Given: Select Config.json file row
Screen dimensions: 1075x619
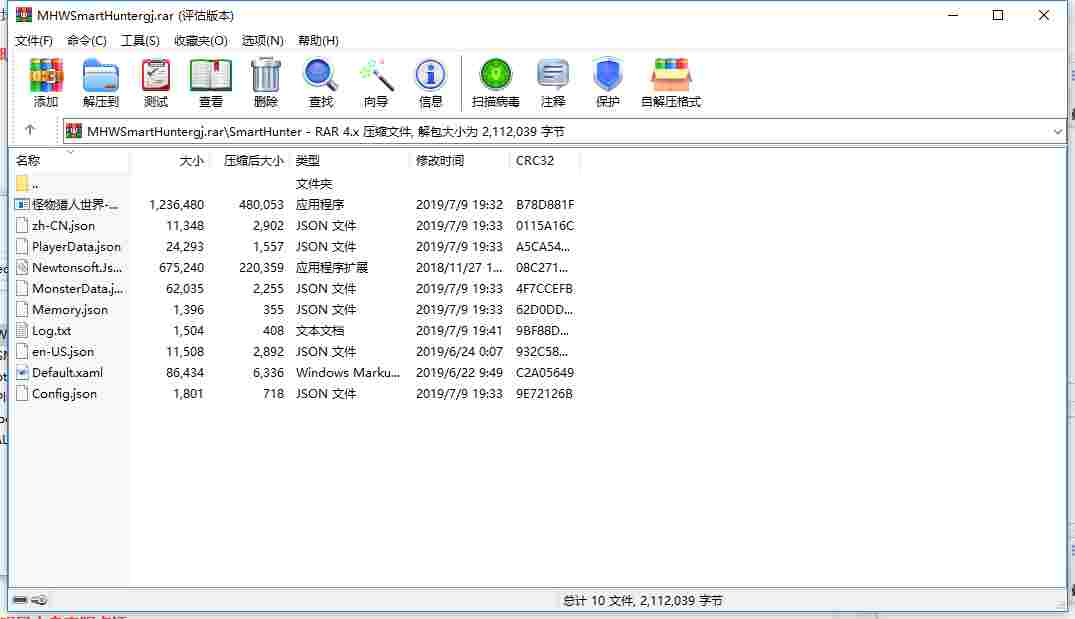Looking at the screenshot, I should click(294, 393).
